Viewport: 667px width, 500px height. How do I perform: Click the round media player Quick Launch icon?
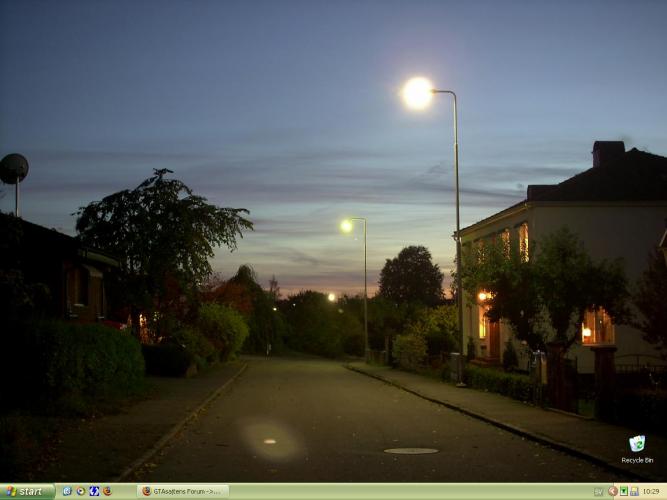(81, 491)
